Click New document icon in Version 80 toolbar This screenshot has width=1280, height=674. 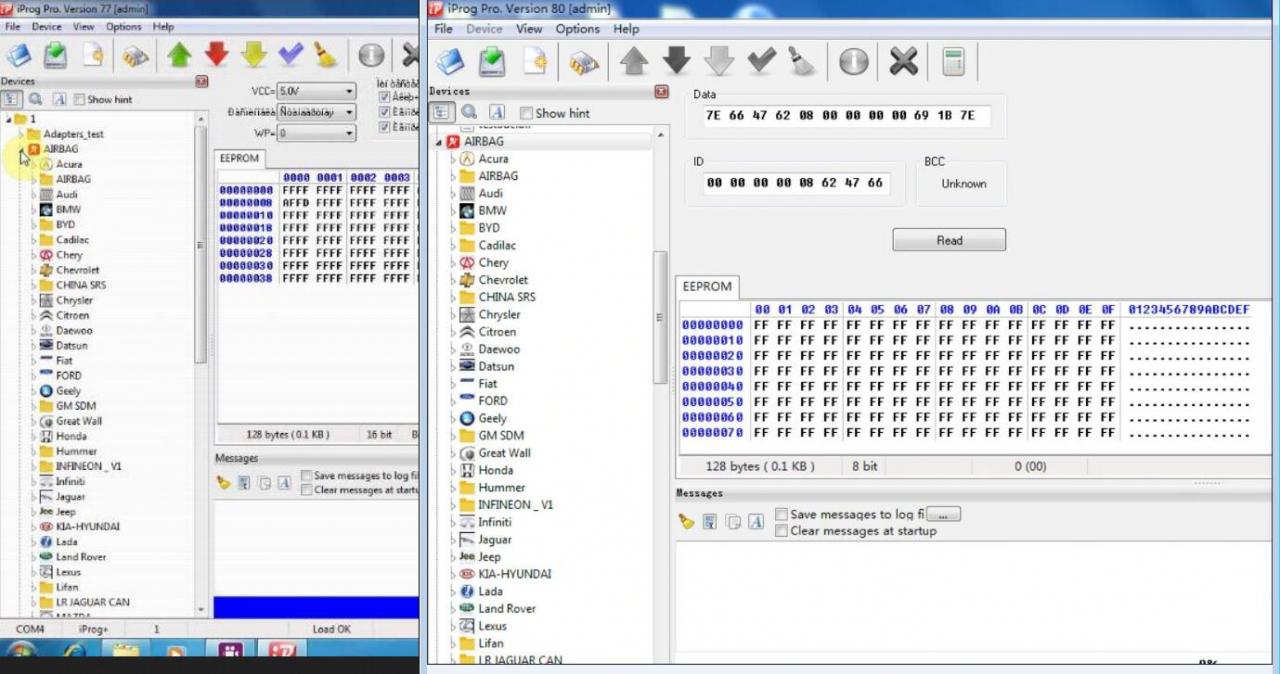pos(535,62)
